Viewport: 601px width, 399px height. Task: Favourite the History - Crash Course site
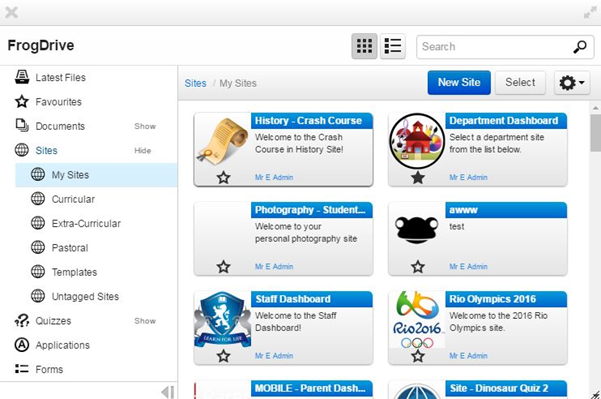coord(223,177)
